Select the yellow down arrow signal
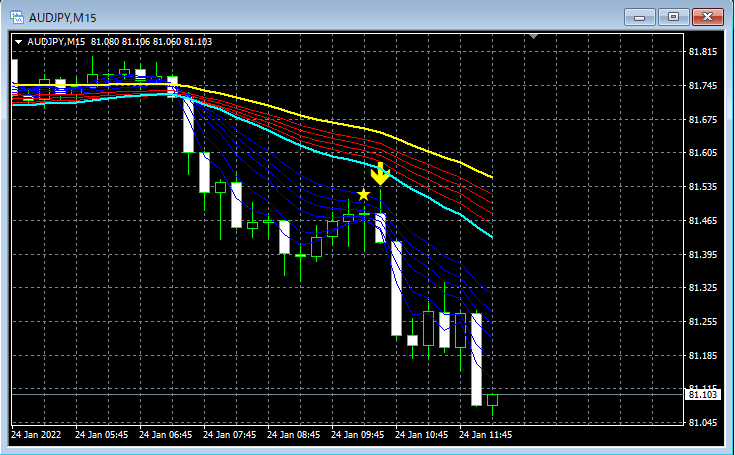The width and height of the screenshot is (735, 455). 380,174
